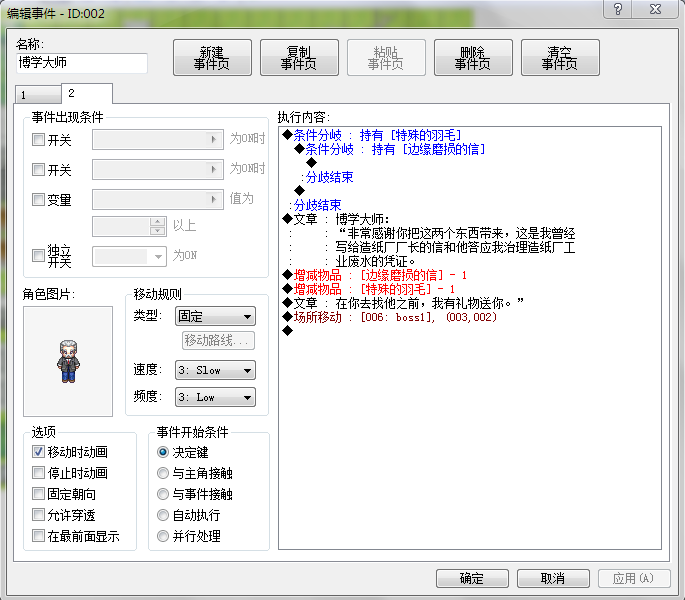Screen dimensions: 685x600
Task: Check the 允许穿透 option
Action: 38,515
